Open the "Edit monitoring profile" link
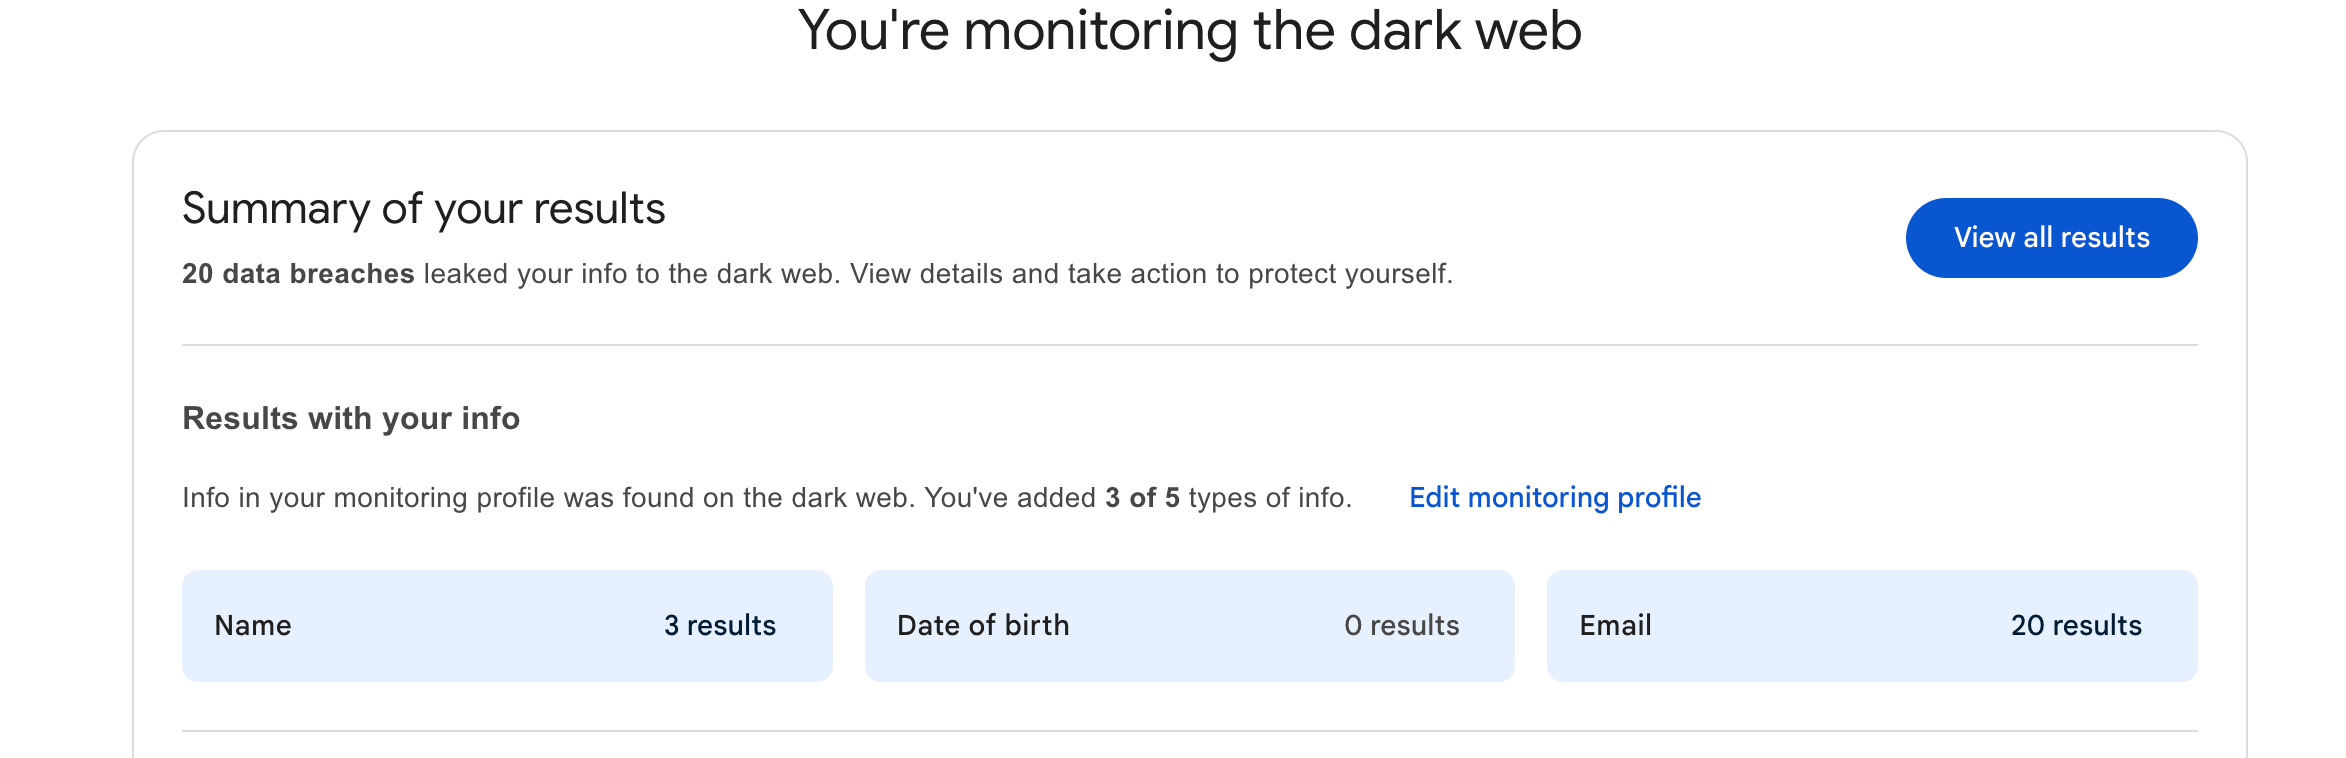 [1554, 497]
